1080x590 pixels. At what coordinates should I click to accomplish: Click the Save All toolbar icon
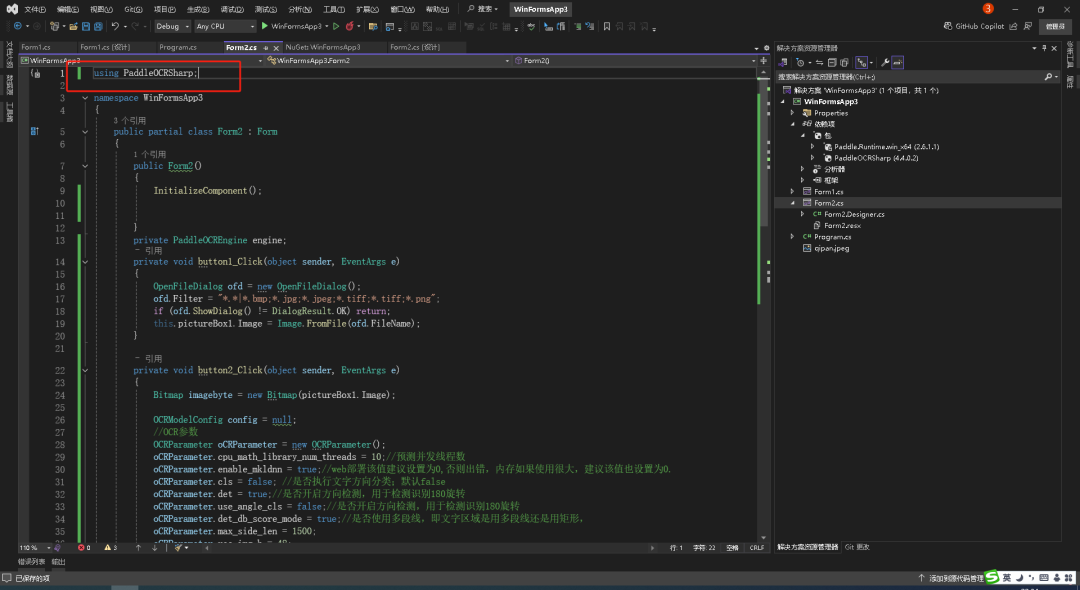point(97,26)
